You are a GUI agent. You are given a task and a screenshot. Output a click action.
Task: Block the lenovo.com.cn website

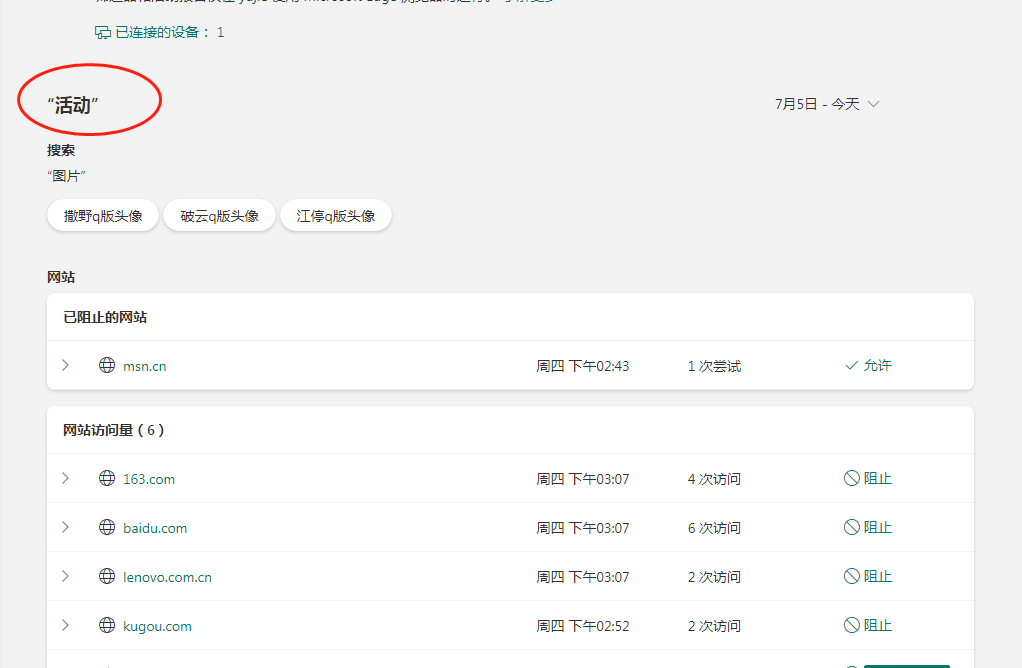[868, 576]
